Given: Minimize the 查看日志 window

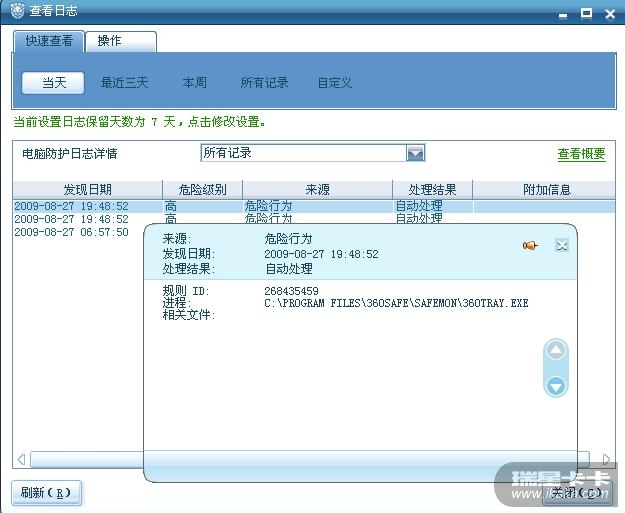Looking at the screenshot, I should coord(563,14).
